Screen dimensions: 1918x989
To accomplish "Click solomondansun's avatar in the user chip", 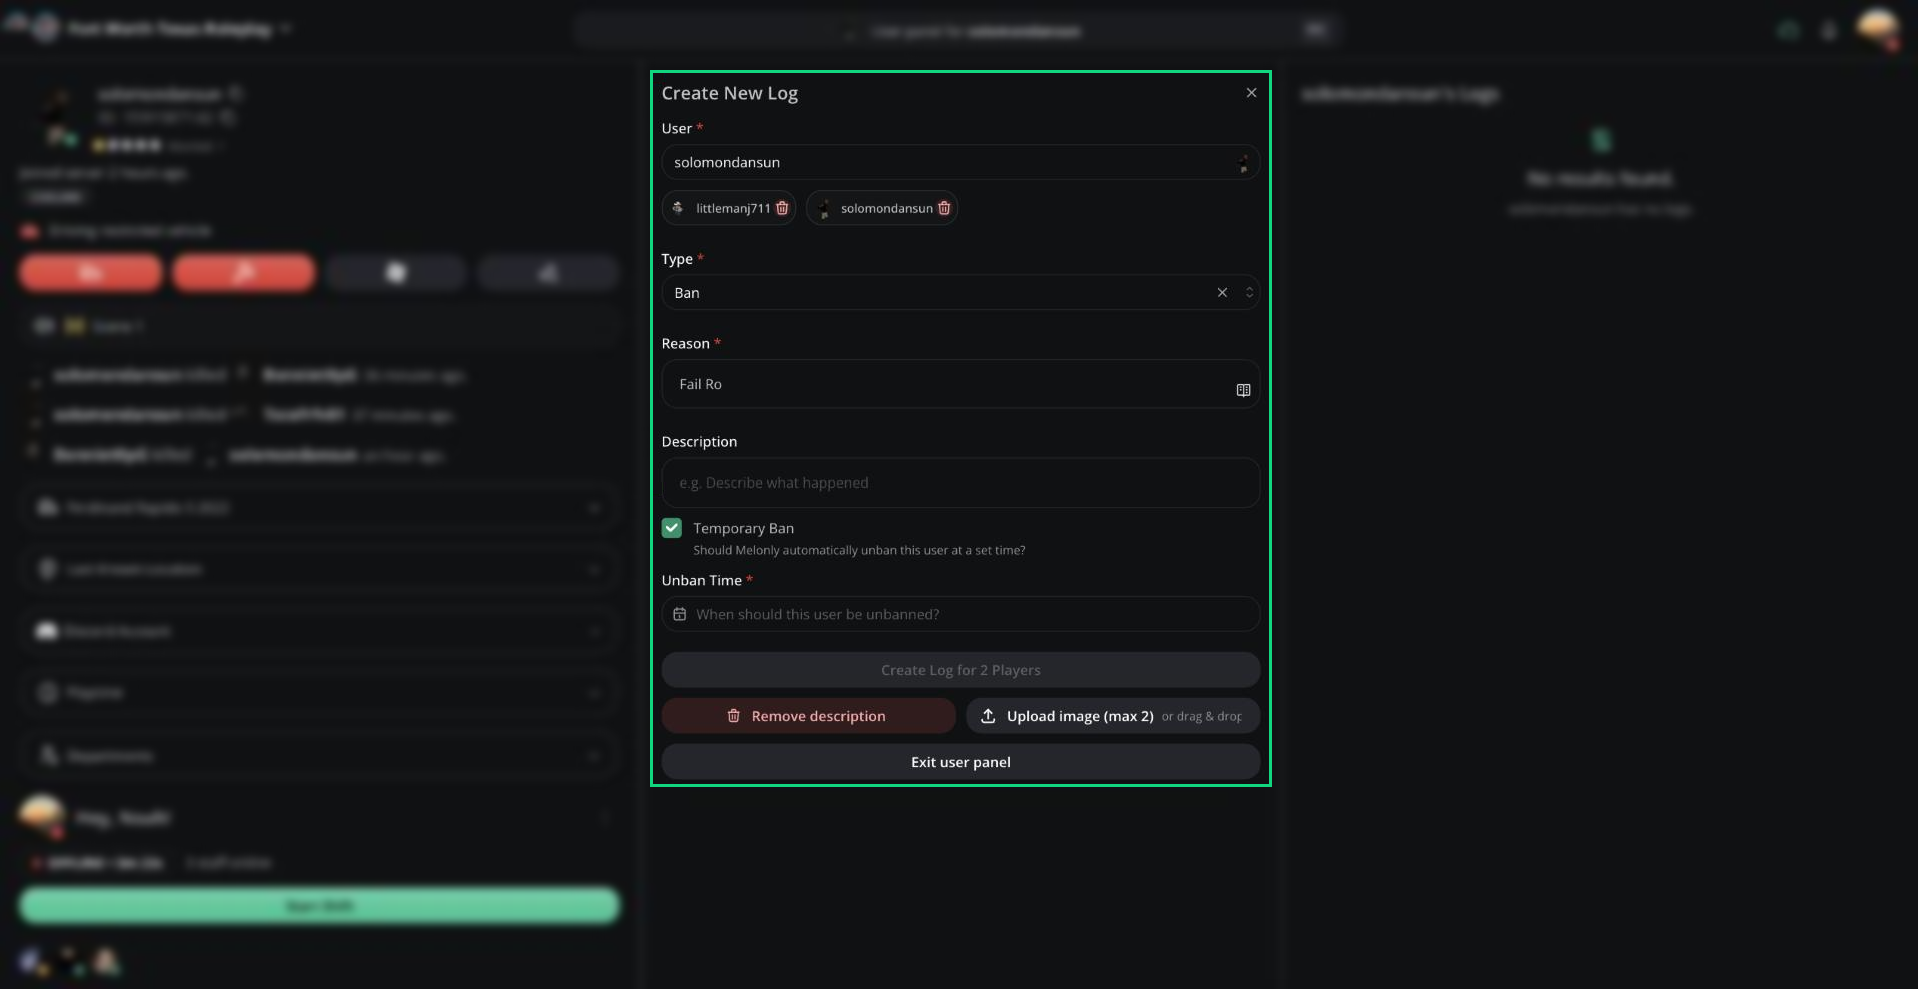I will 824,208.
